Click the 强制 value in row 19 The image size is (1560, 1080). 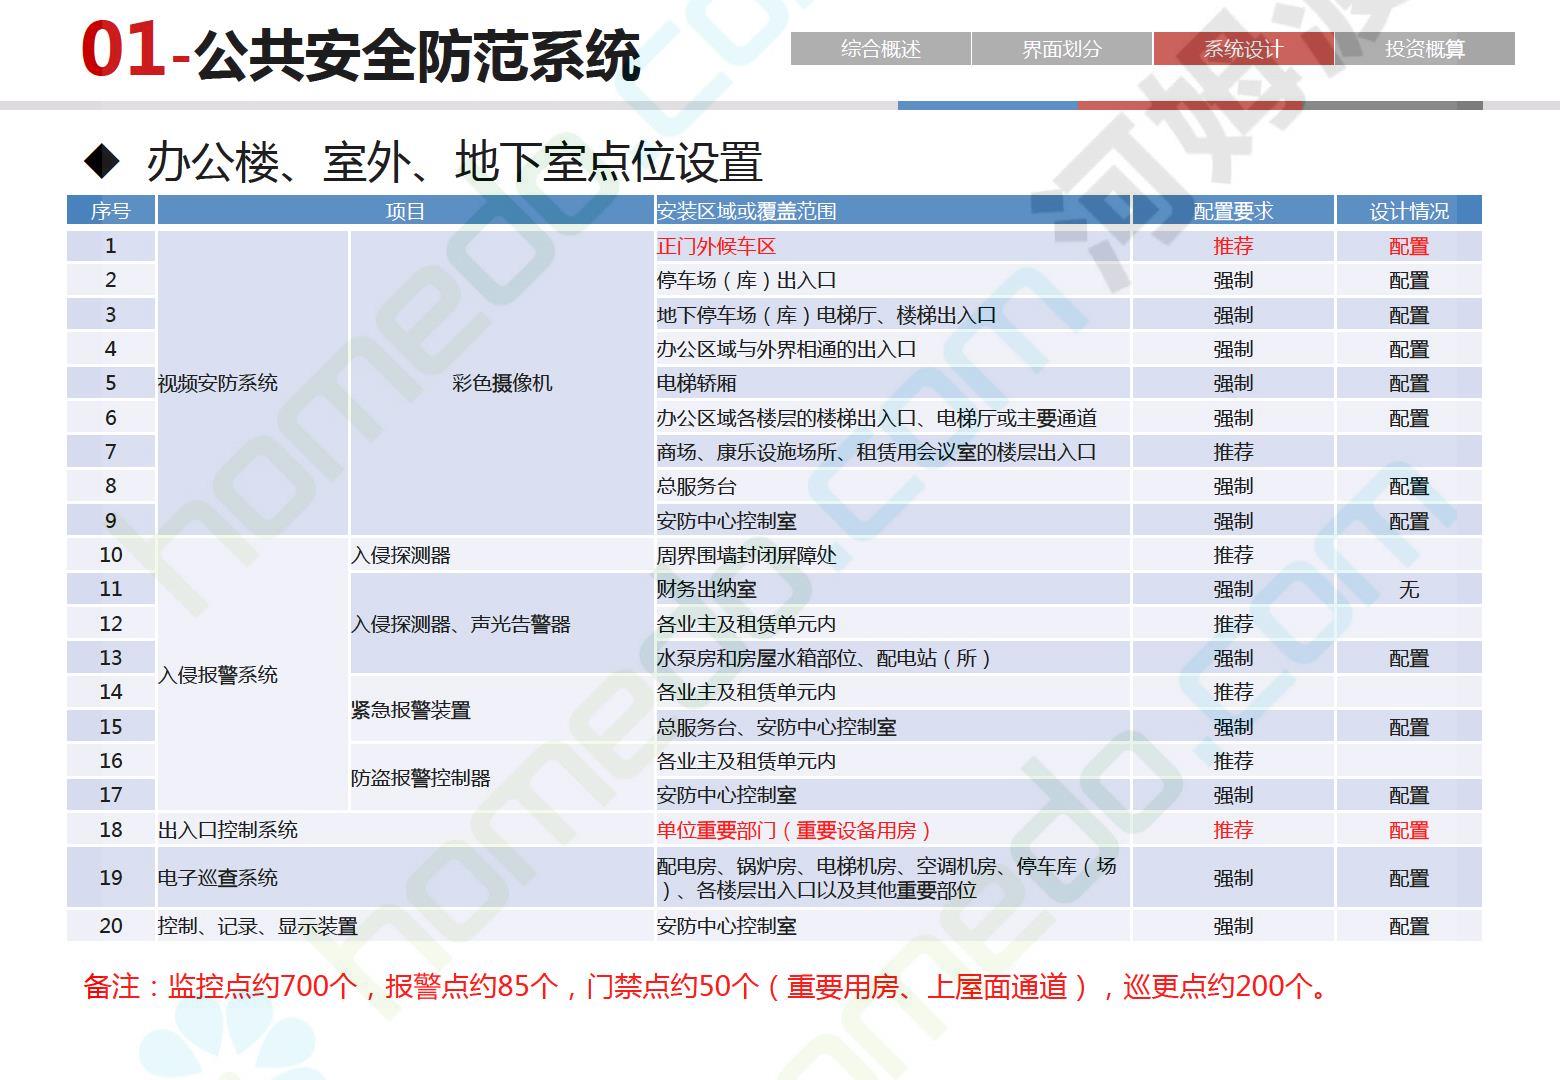coord(1233,878)
